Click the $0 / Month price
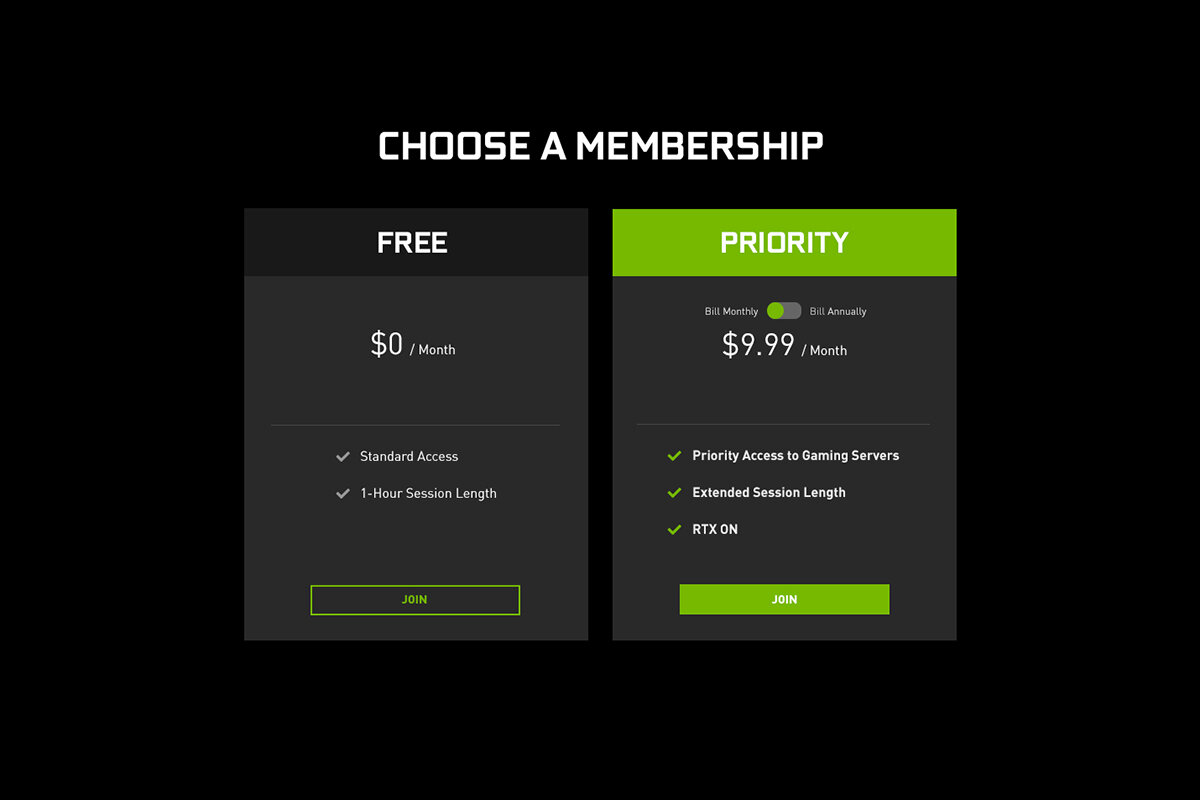 (413, 345)
